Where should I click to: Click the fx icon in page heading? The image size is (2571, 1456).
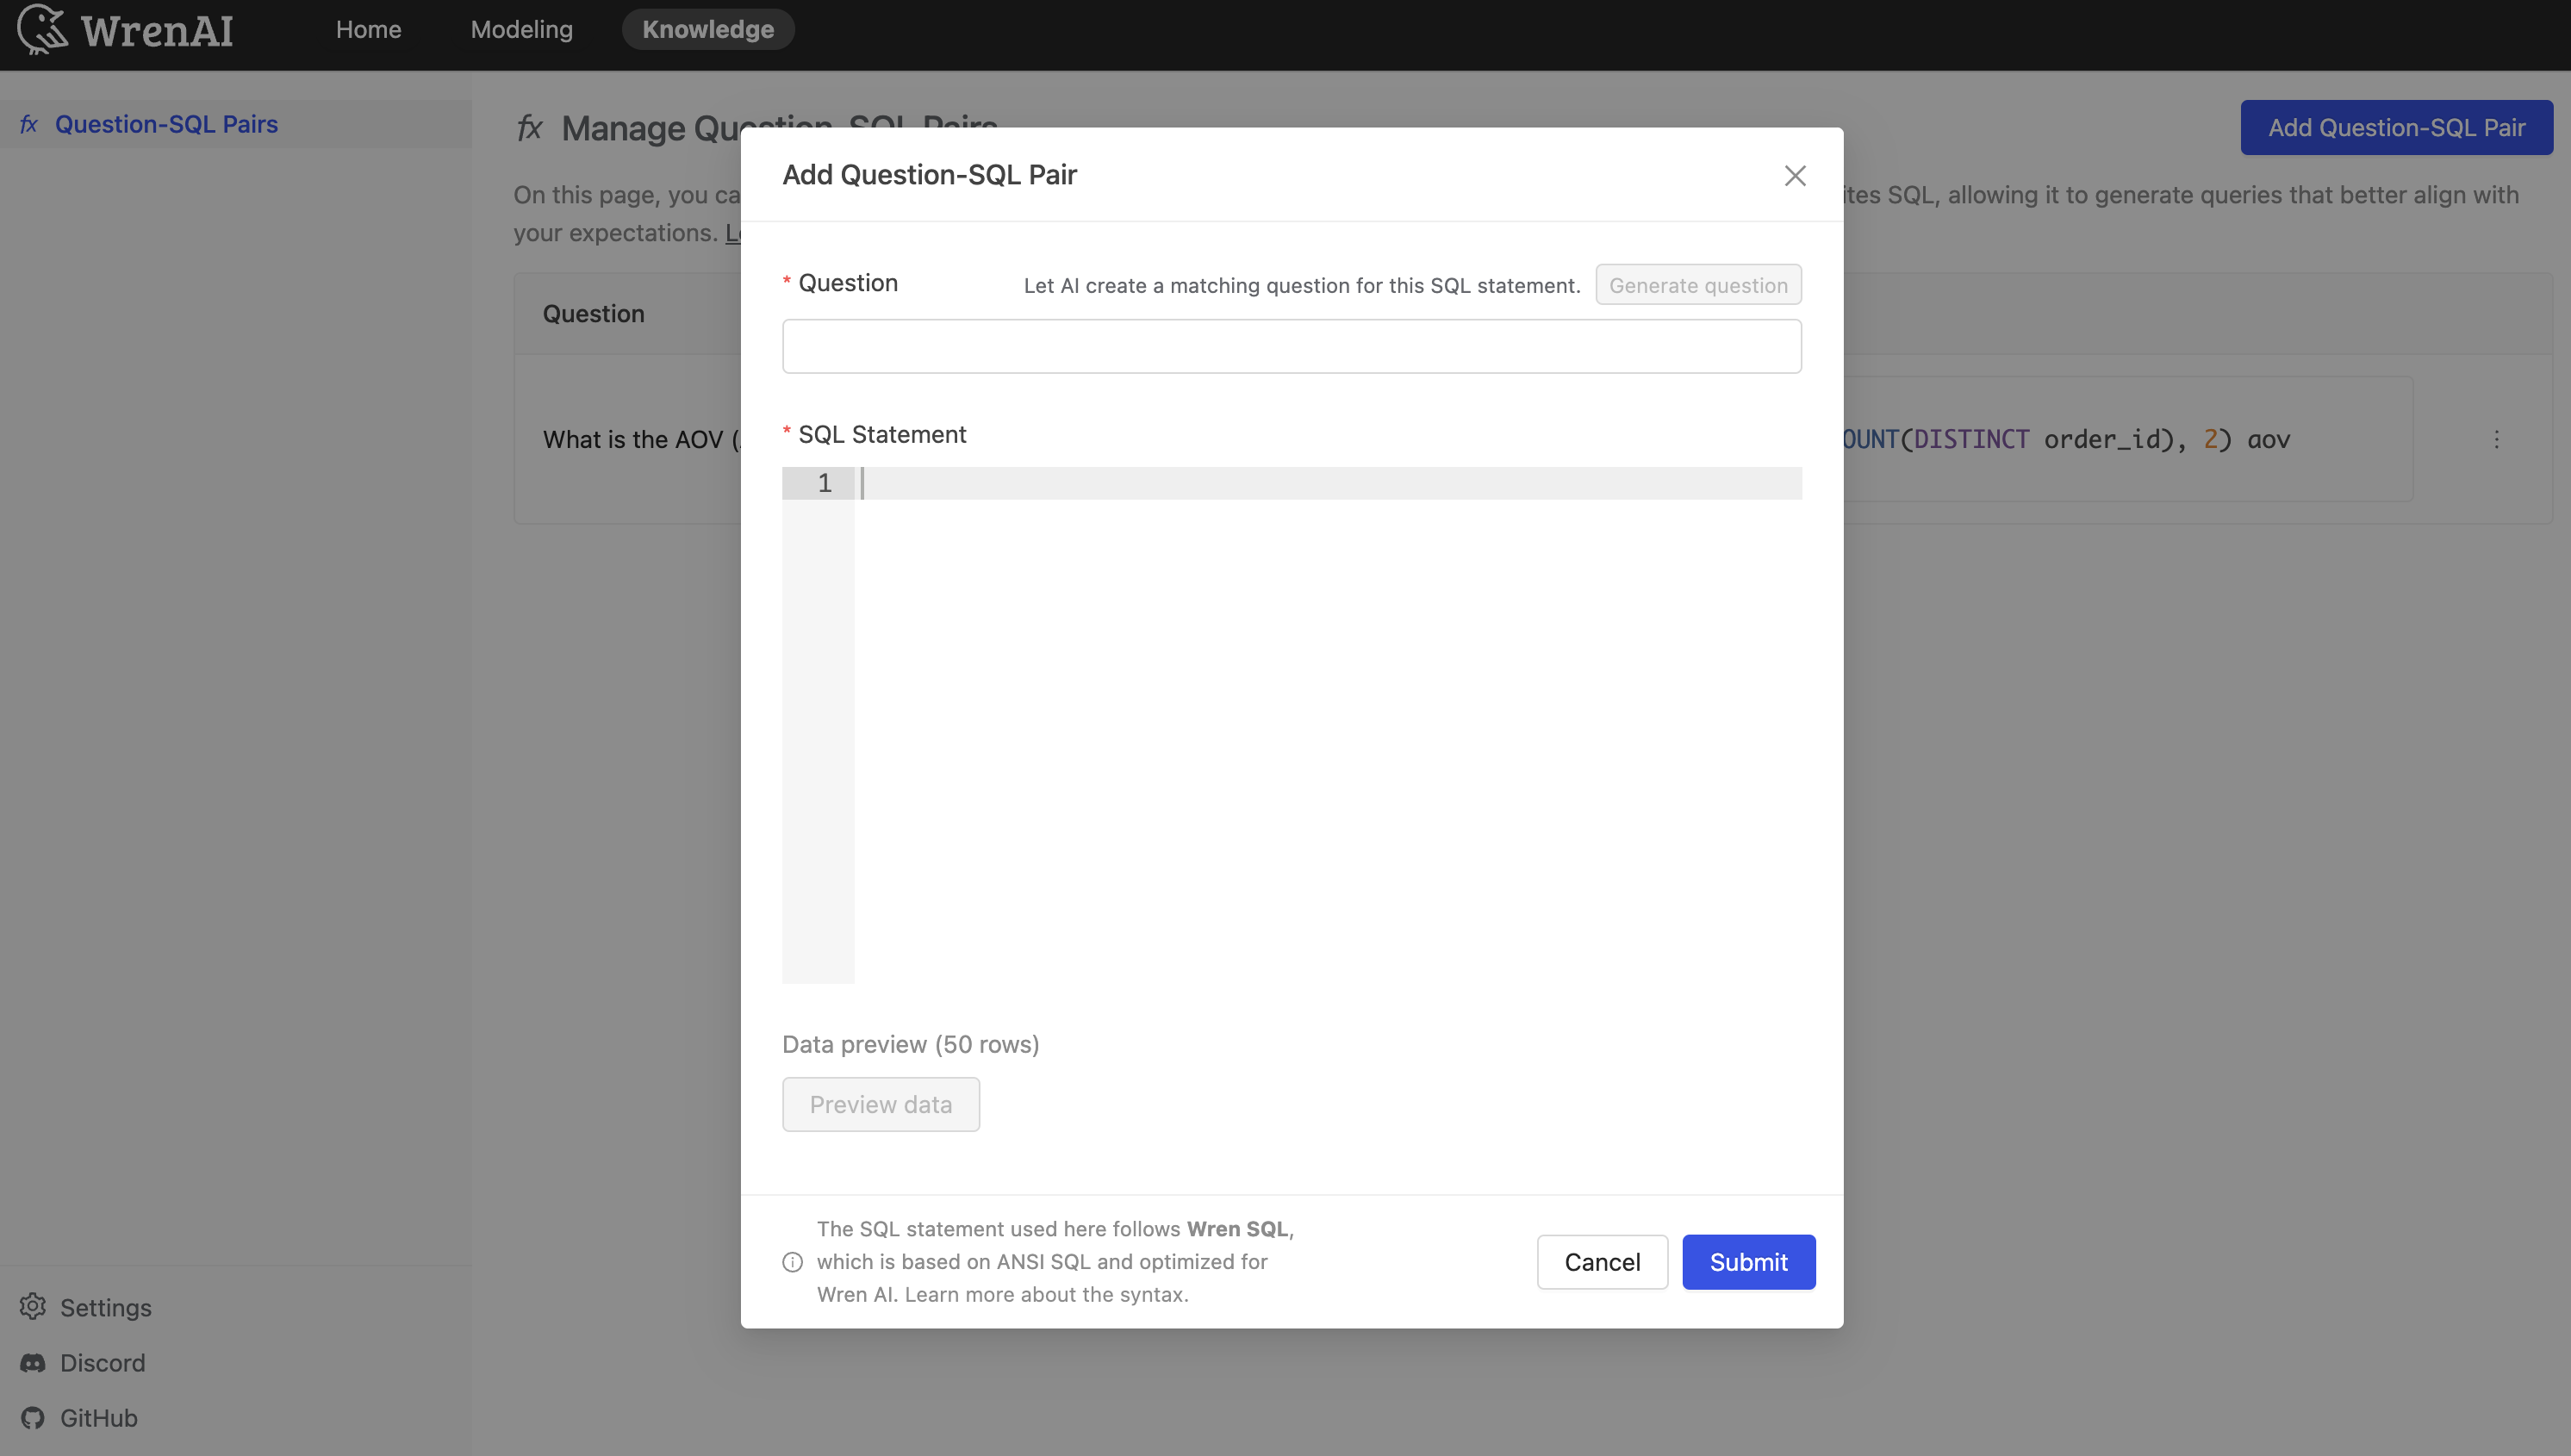tap(529, 127)
